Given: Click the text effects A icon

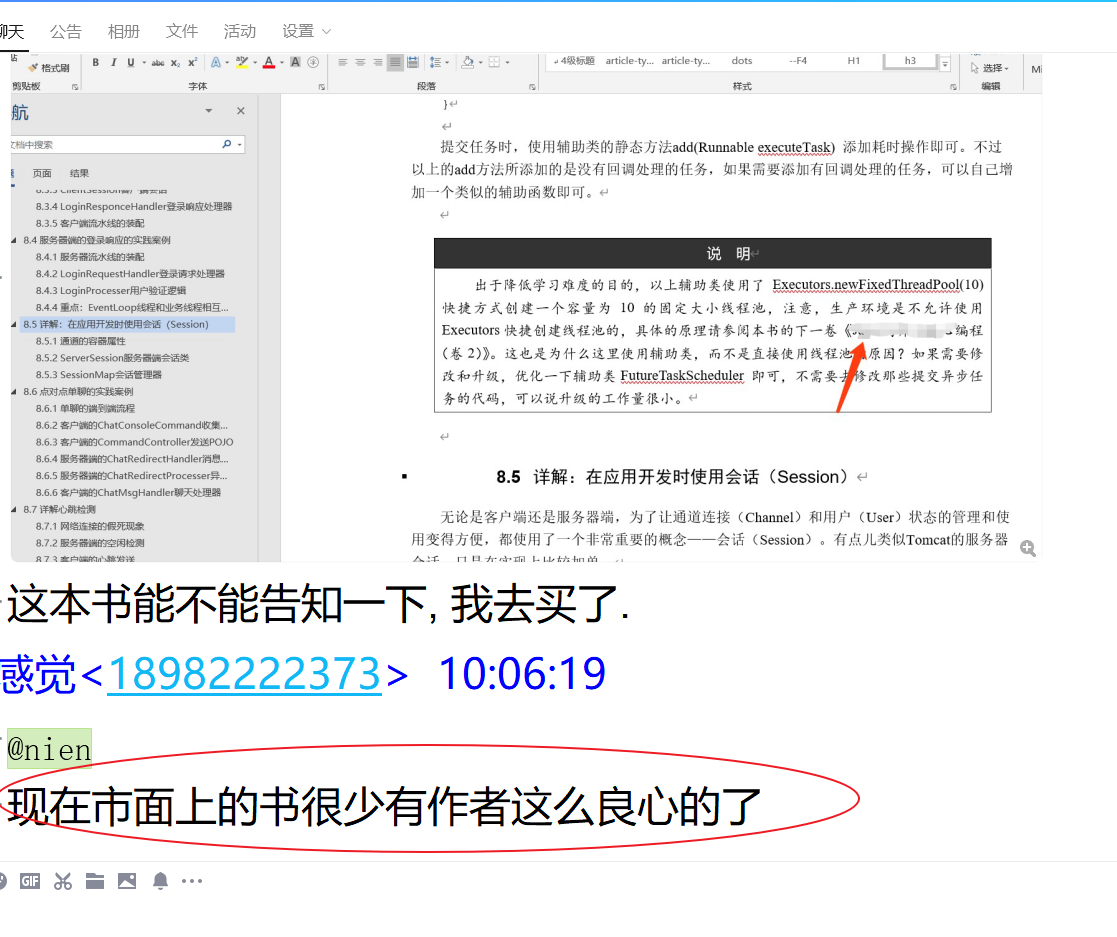Looking at the screenshot, I should coord(215,63).
